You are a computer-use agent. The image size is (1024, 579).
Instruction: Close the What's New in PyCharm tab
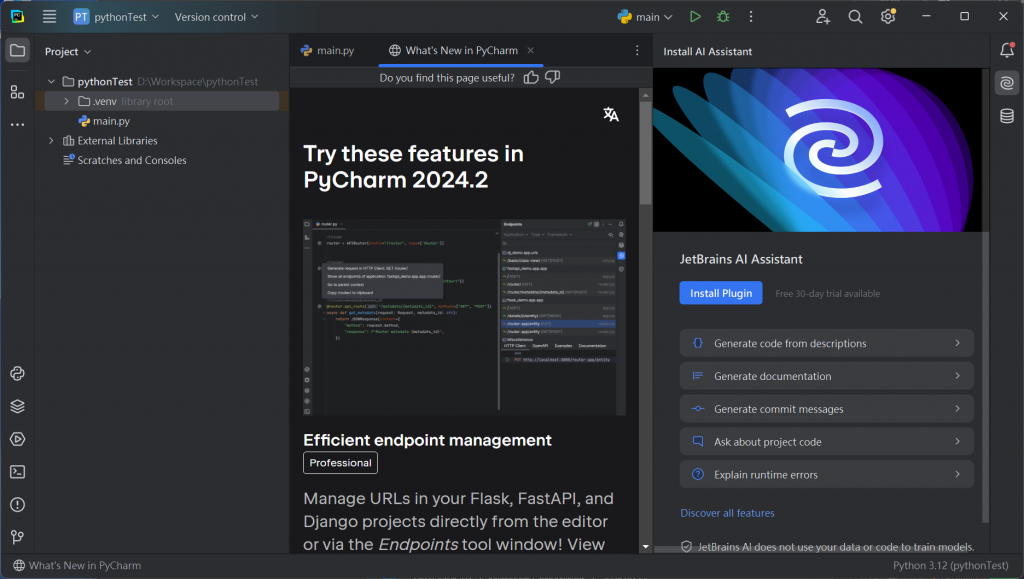coord(531,50)
